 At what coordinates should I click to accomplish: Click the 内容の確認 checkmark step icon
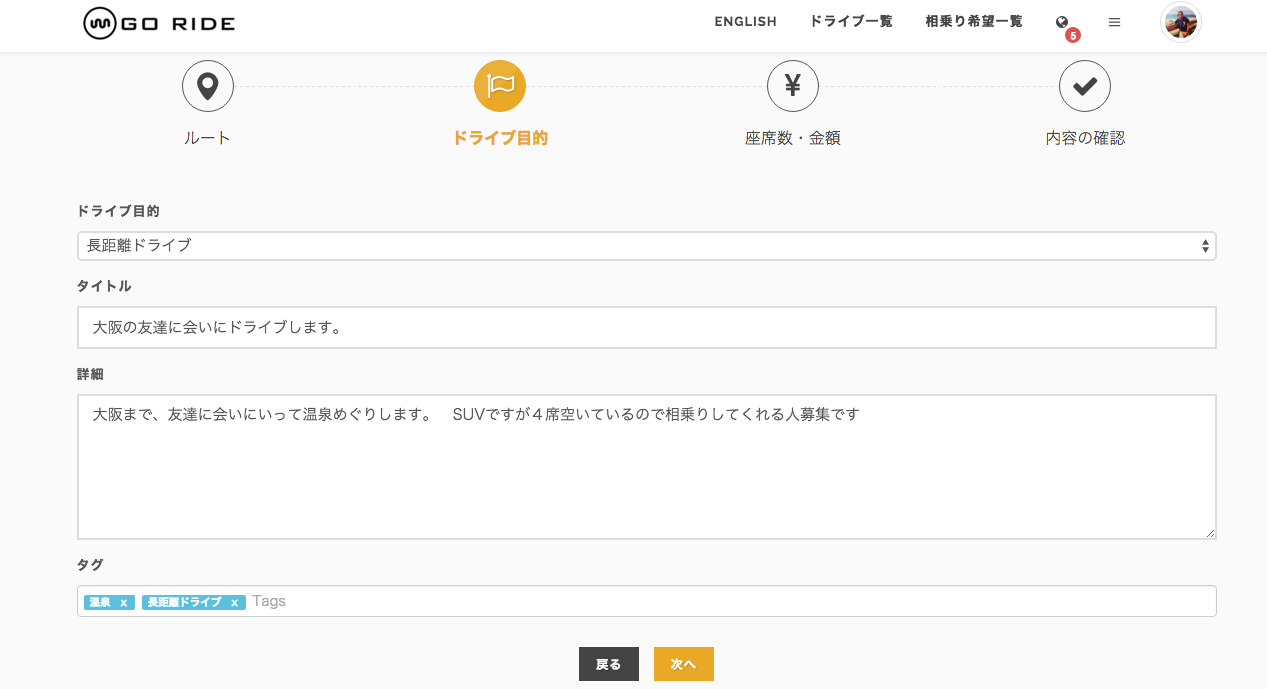(1085, 86)
